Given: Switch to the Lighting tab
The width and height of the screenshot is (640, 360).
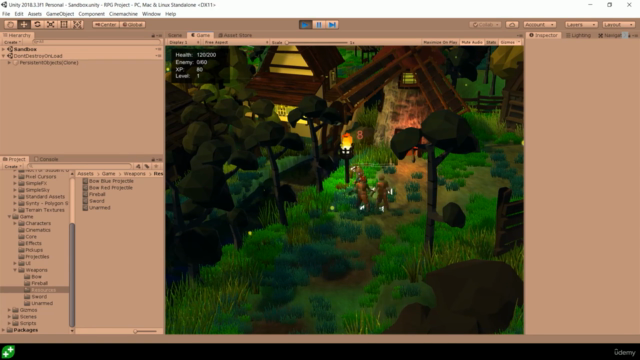Looking at the screenshot, I should coord(579,35).
